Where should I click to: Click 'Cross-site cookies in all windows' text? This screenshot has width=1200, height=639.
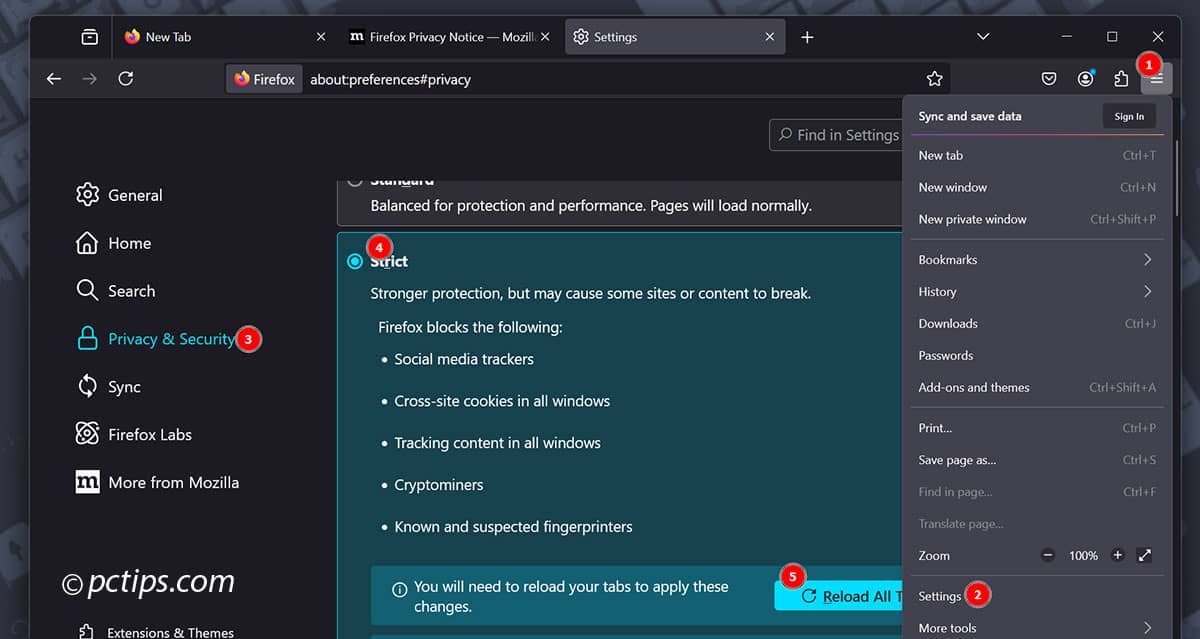(502, 401)
